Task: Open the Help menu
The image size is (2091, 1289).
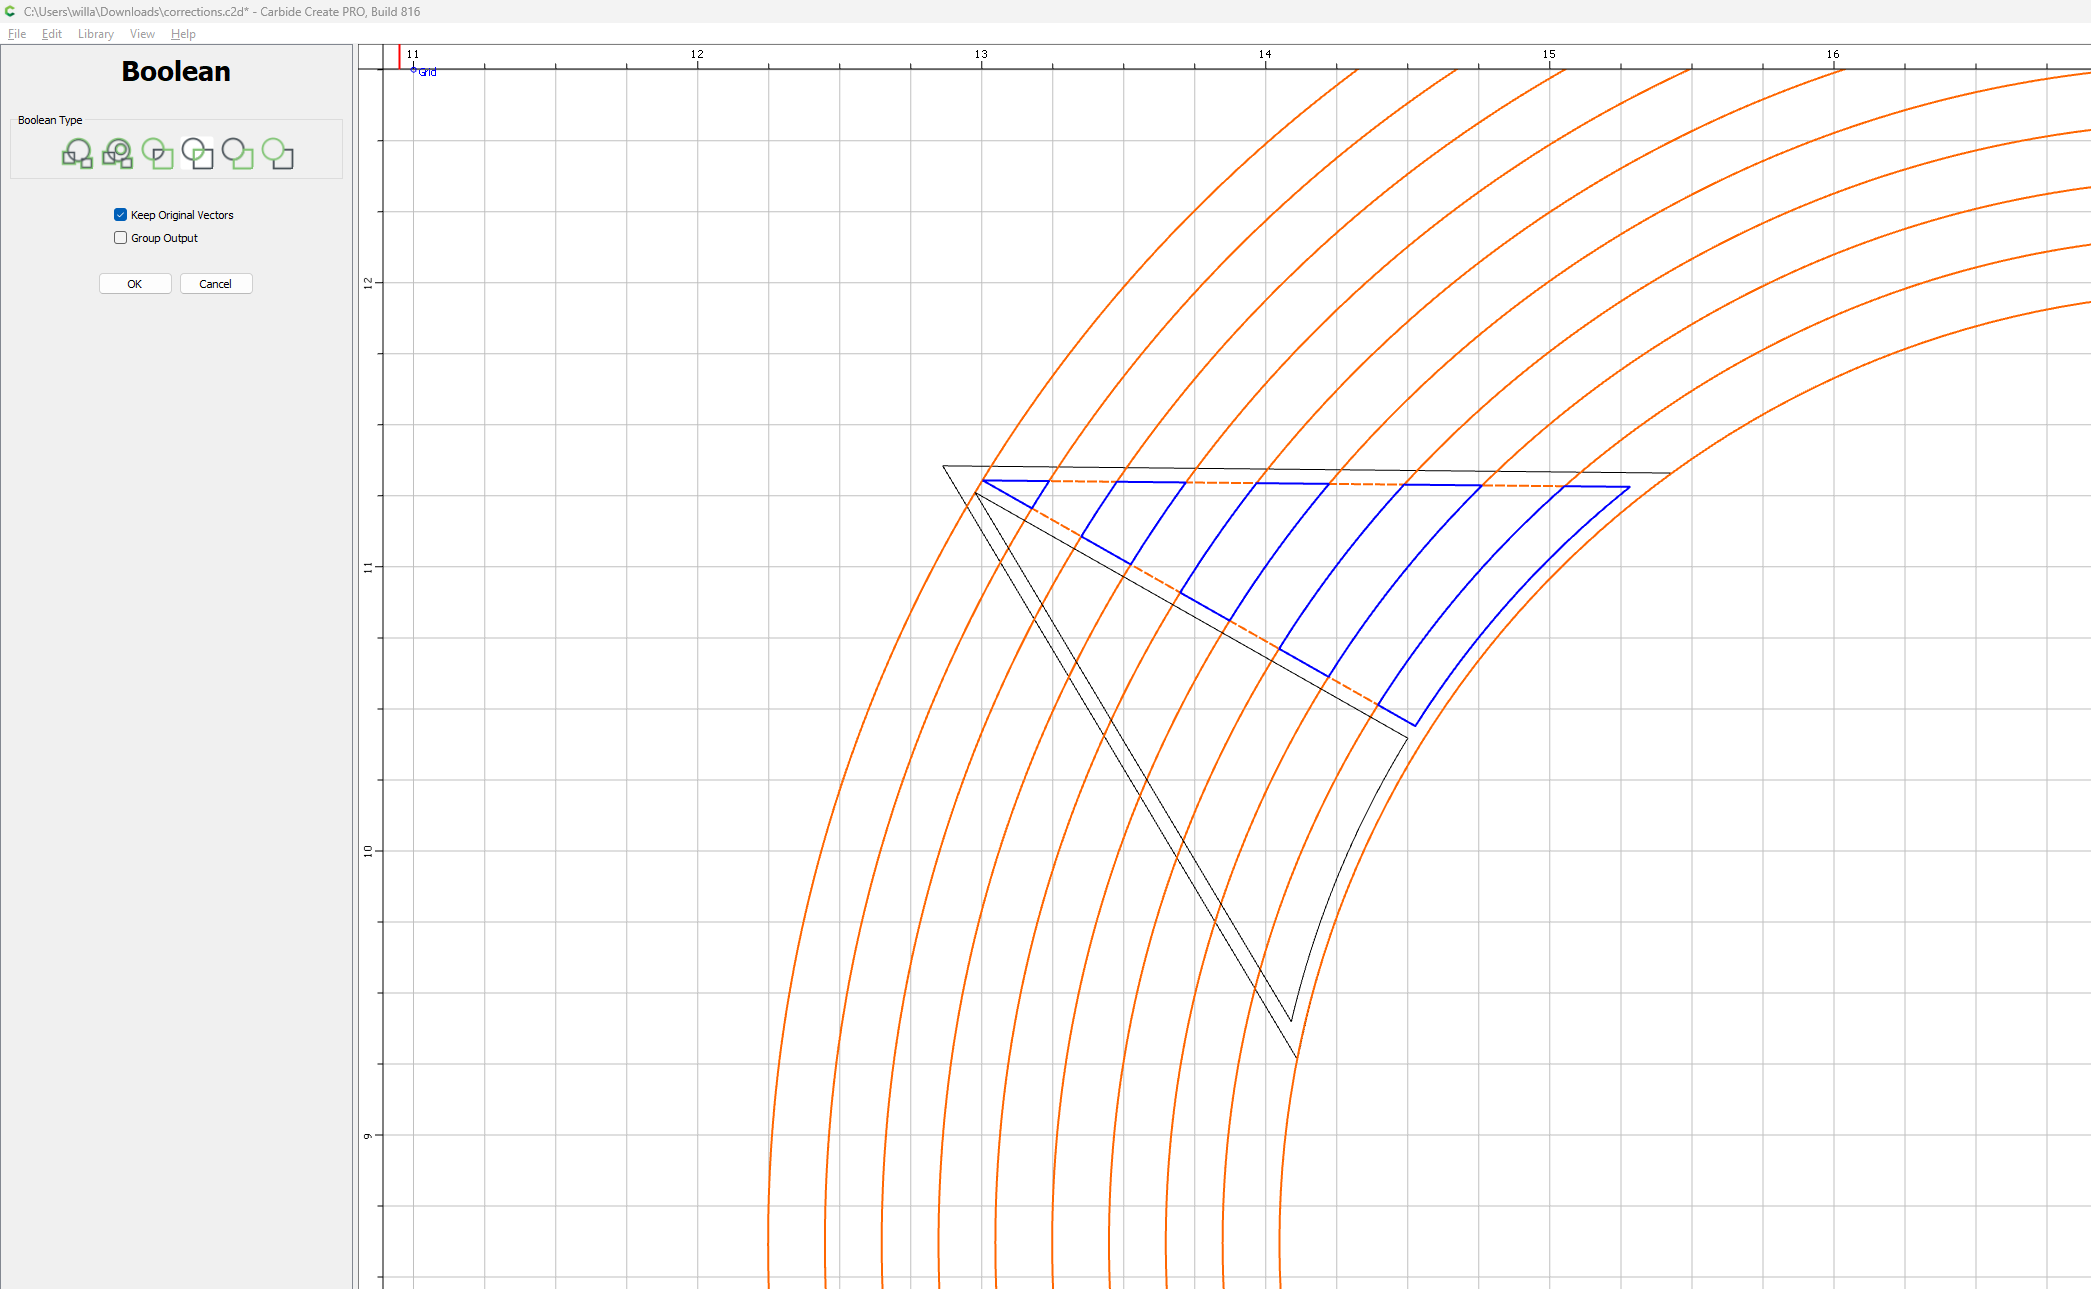Action: click(x=183, y=34)
